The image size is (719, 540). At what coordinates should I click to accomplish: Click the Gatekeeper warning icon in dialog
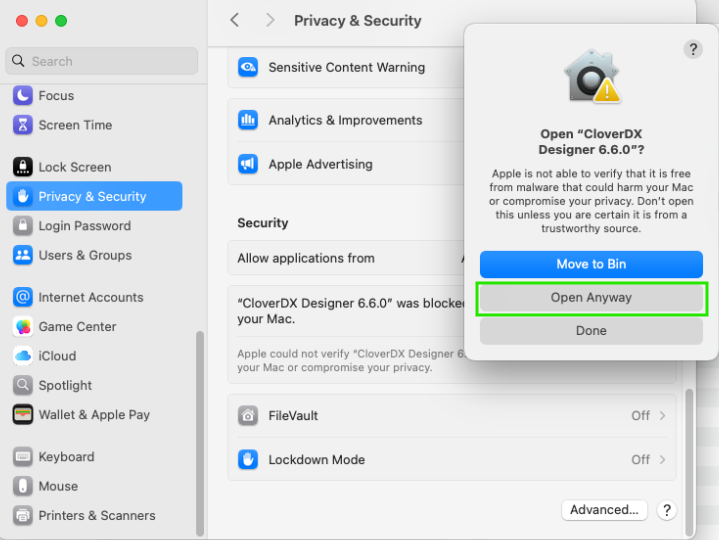point(592,76)
